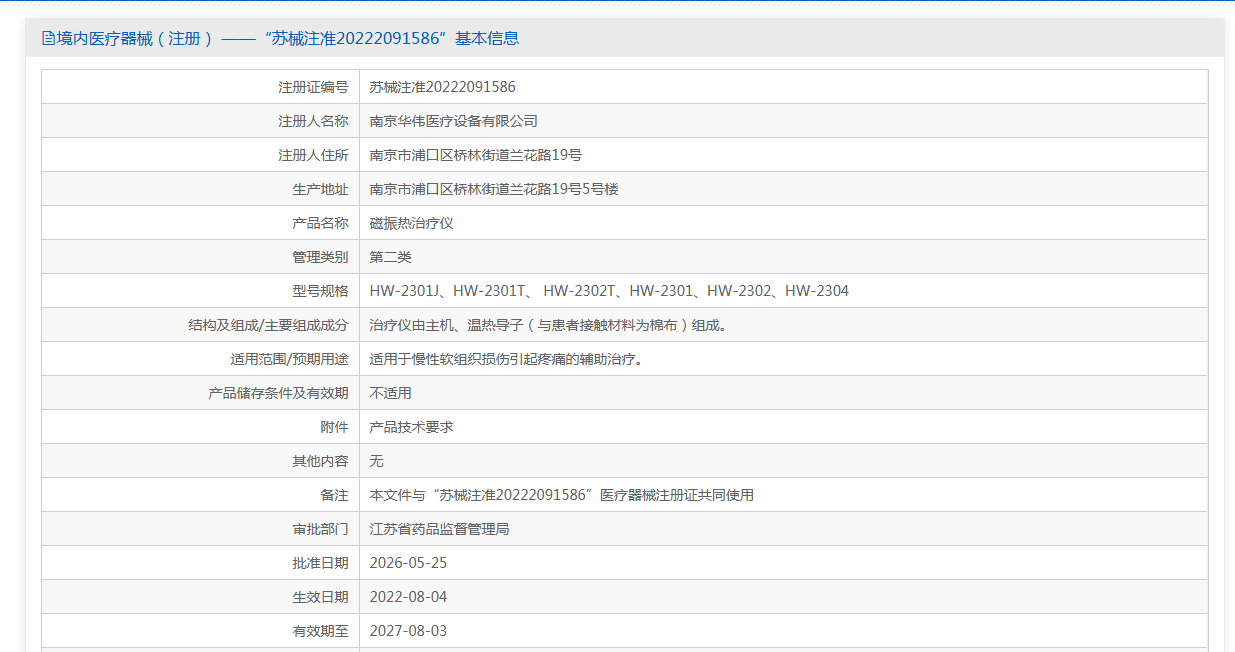The height and width of the screenshot is (652, 1235).
Task: Select production address ending in 5号楼
Action: tap(494, 189)
